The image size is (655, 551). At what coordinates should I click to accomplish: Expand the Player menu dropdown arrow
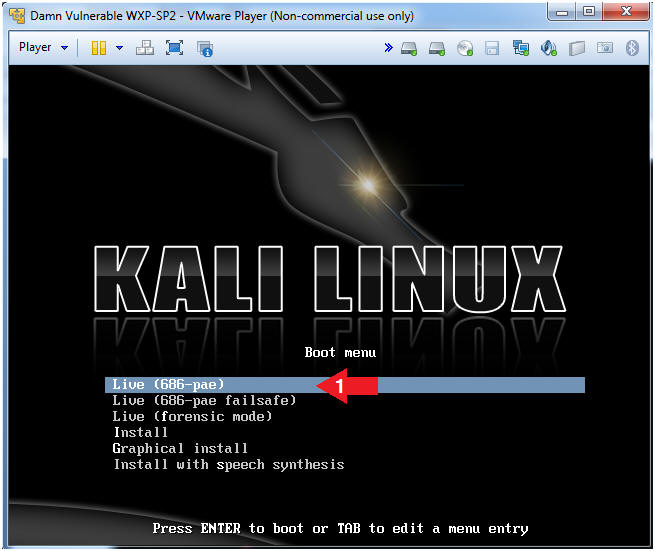pos(64,48)
